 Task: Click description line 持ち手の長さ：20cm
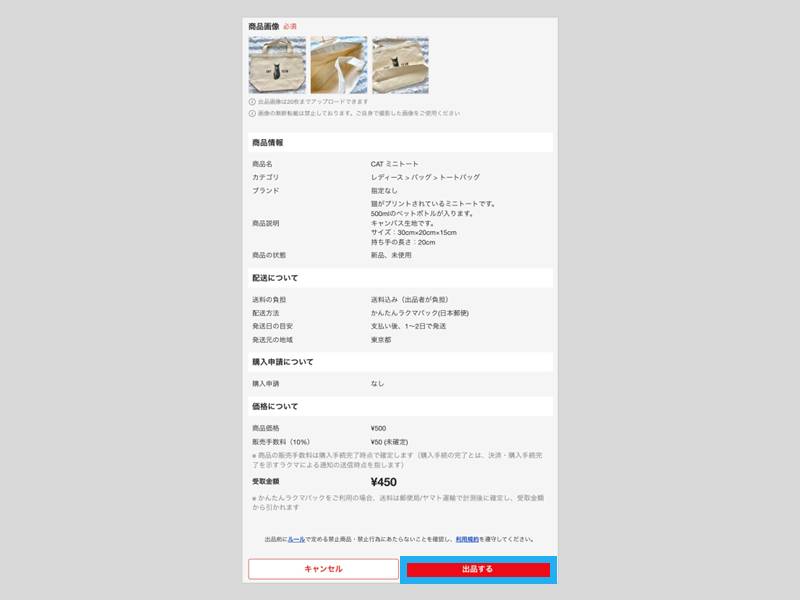click(403, 242)
